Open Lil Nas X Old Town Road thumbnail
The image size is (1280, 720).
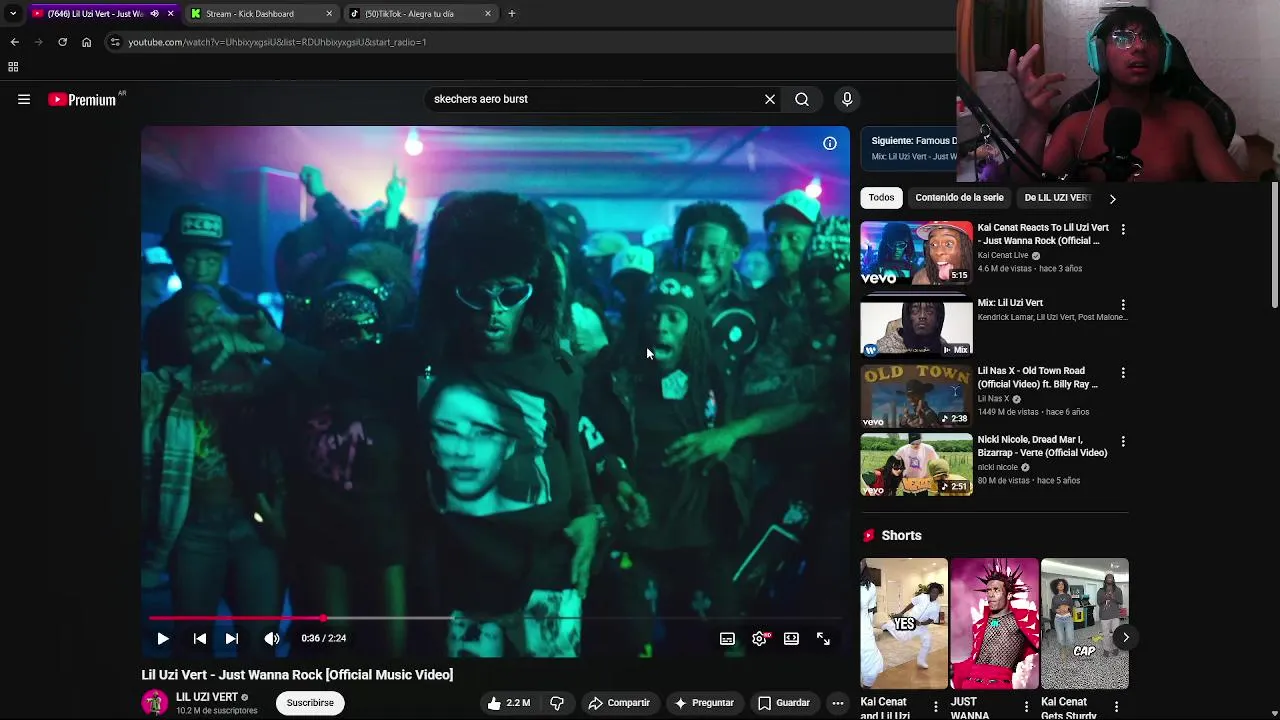pyautogui.click(x=916, y=396)
